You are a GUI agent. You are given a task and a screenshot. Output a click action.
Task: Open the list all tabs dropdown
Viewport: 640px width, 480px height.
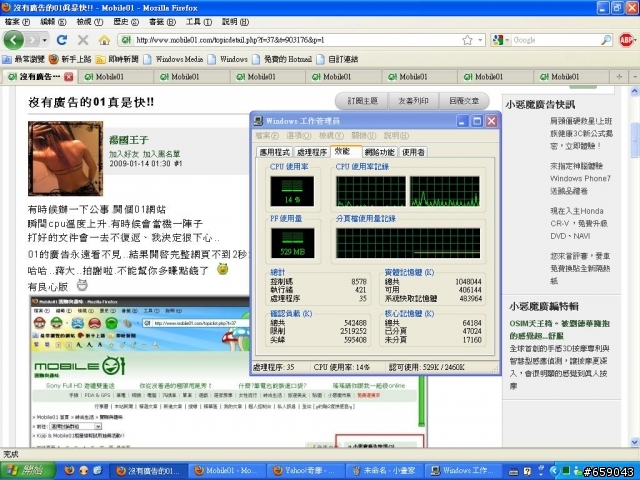(634, 77)
